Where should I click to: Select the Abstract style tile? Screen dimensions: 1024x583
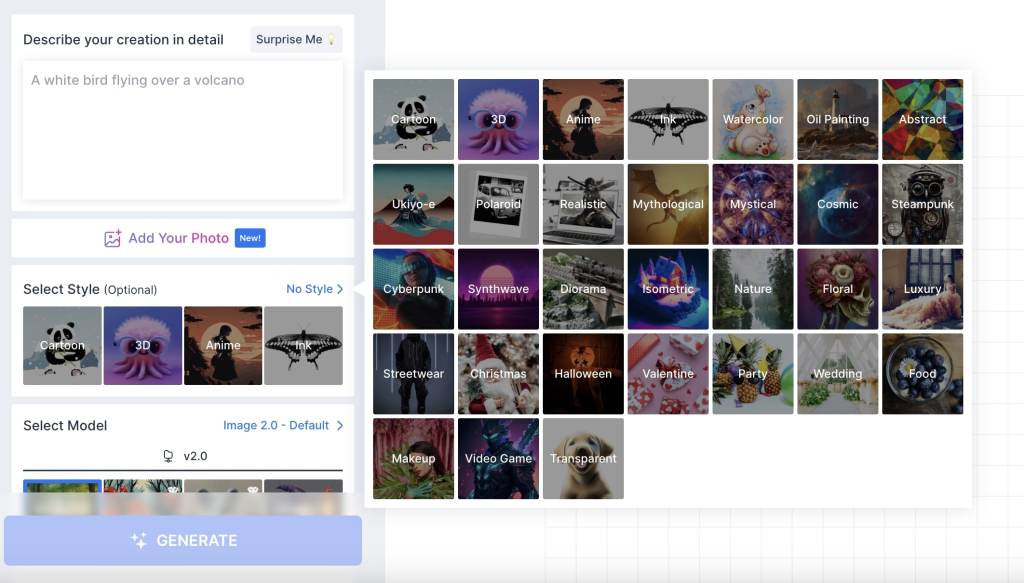(922, 119)
